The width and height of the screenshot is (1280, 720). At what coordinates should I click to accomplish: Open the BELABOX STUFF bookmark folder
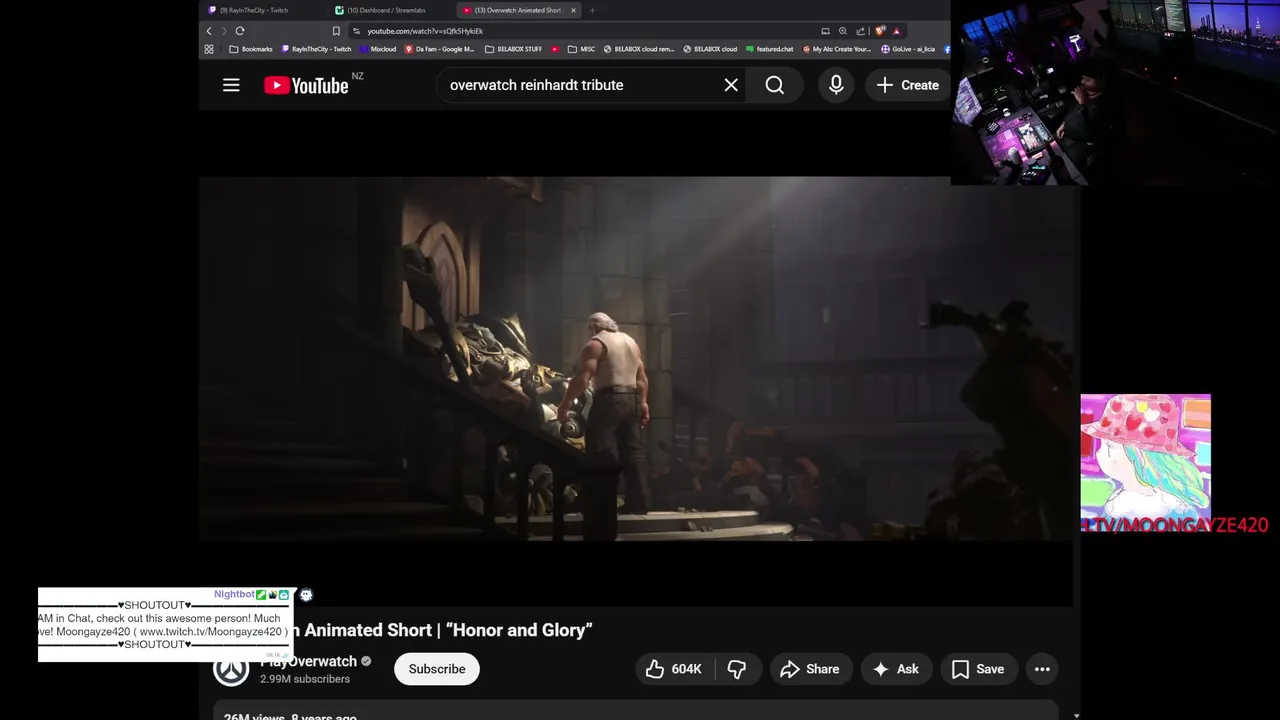[x=514, y=49]
